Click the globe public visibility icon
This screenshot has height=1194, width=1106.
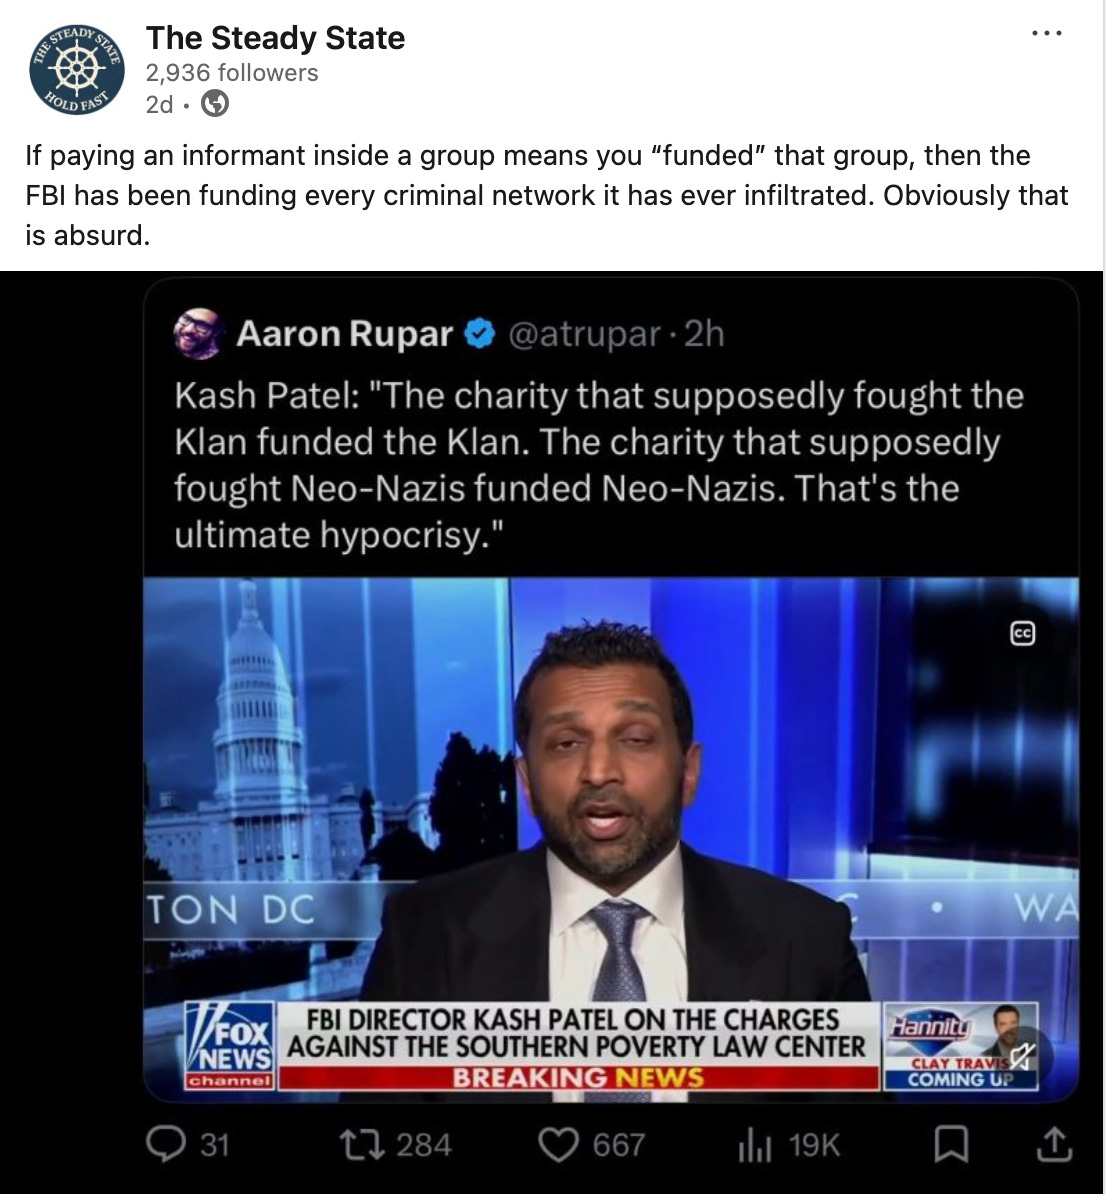[x=215, y=104]
